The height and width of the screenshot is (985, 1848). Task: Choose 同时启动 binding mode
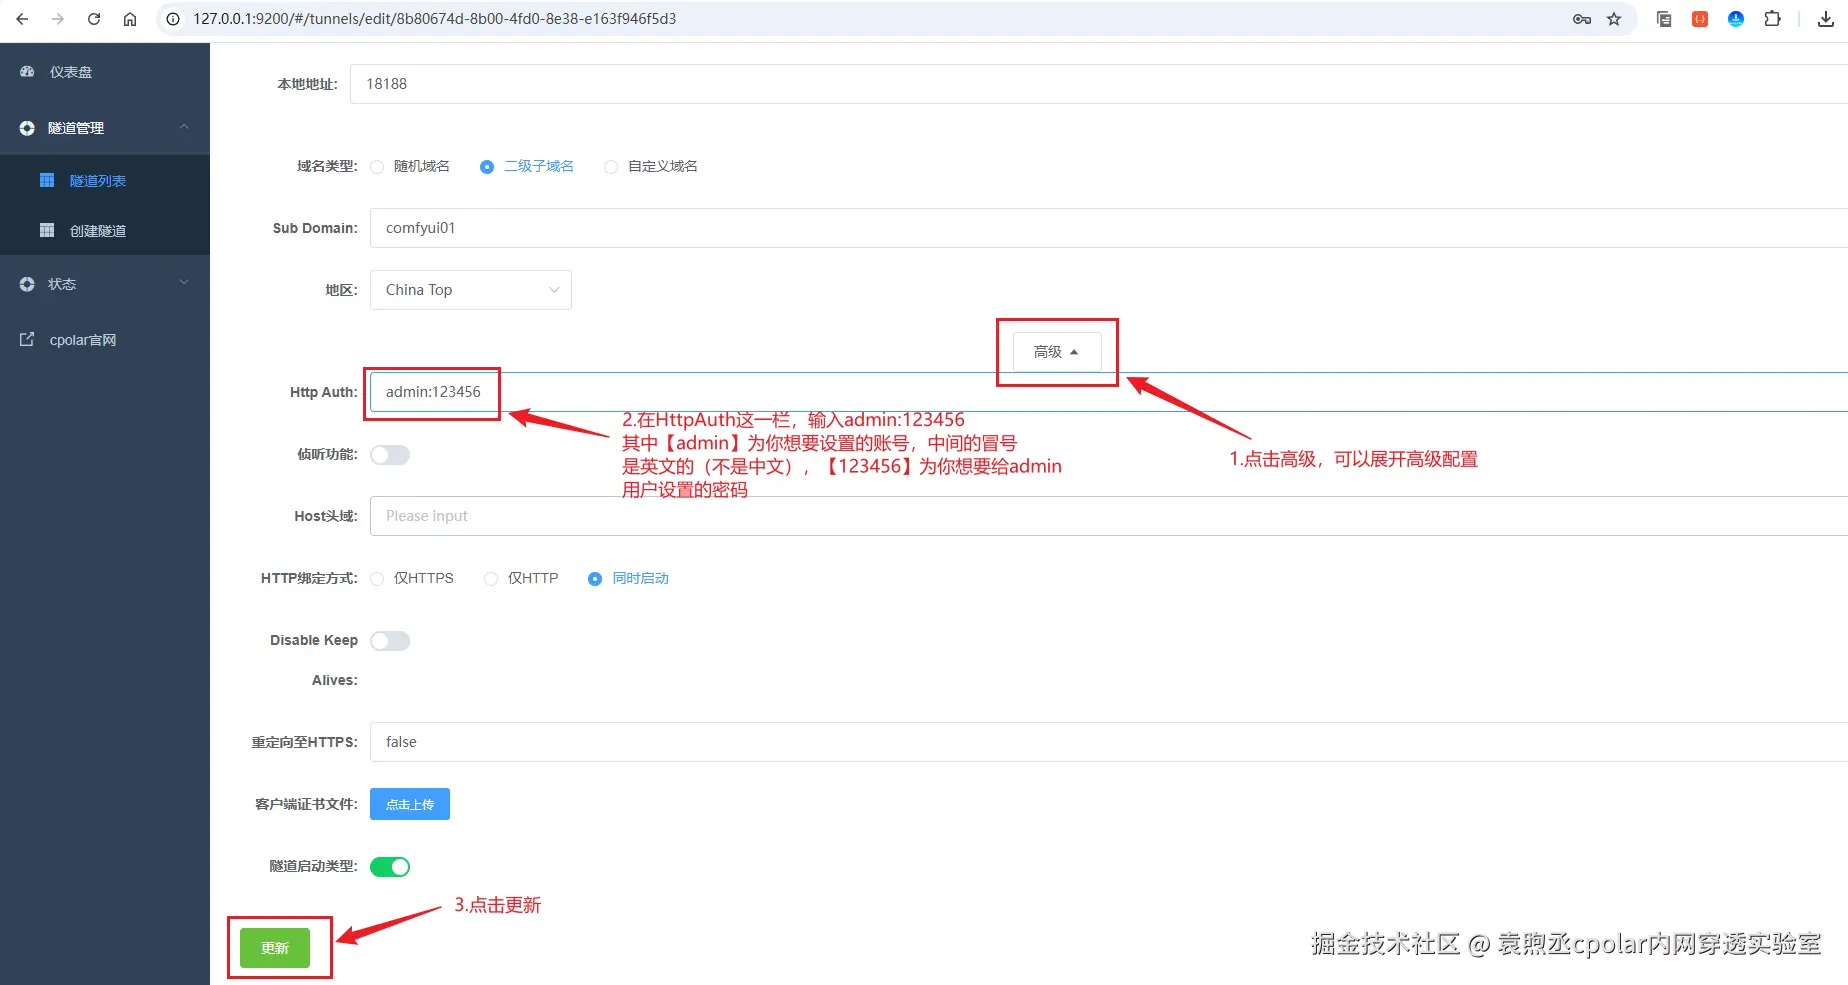click(595, 579)
